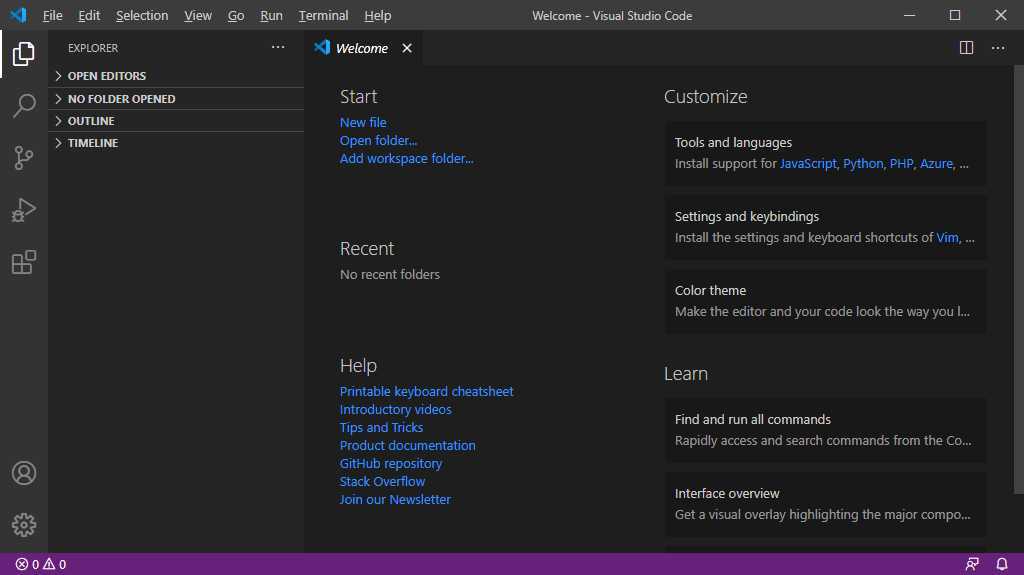Open the GitHub repository link
Viewport: 1024px width, 575px height.
[391, 463]
